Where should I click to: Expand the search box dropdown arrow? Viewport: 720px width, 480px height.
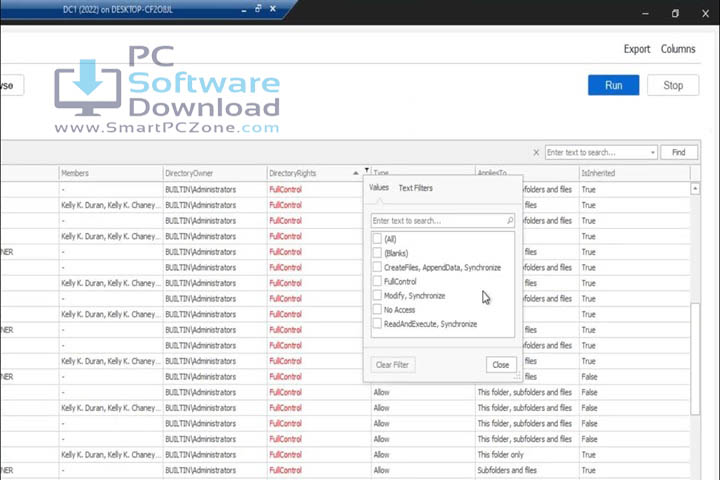[x=652, y=152]
